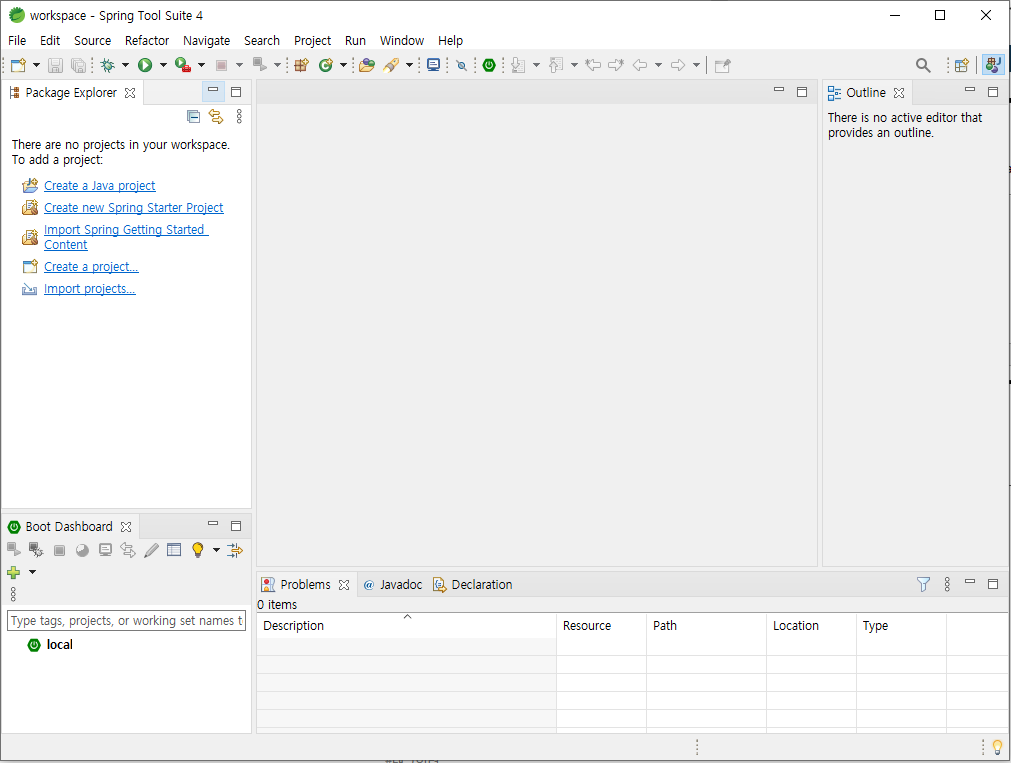Click Last Edit Location arrow icon
This screenshot has width=1011, height=763.
coord(593,64)
